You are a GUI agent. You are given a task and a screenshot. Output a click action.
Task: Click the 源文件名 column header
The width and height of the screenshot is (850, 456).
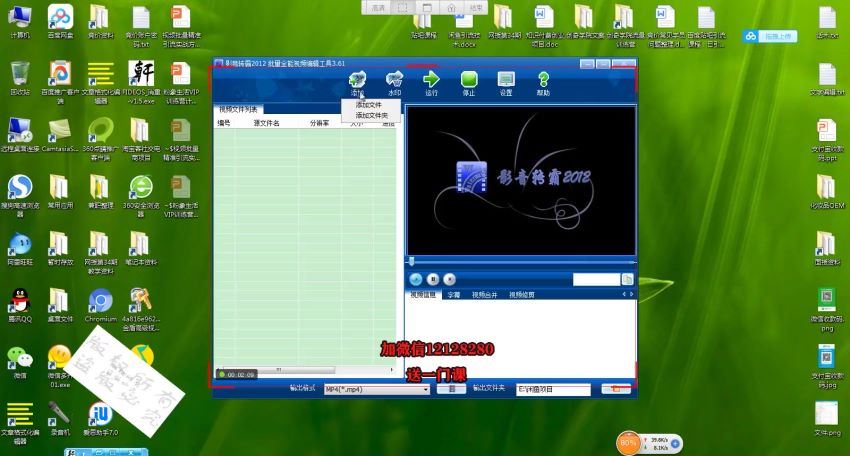click(x=266, y=123)
